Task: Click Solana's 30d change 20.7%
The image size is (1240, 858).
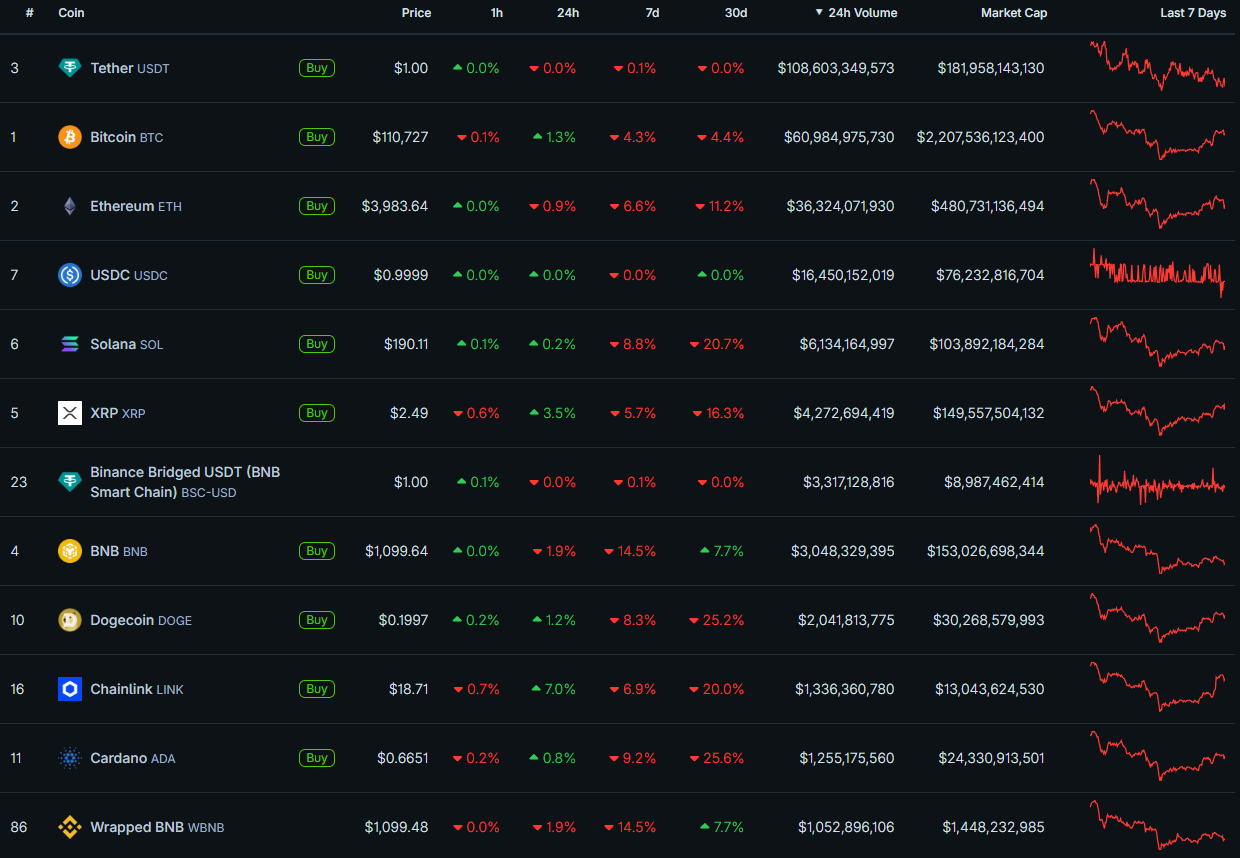Action: (717, 344)
